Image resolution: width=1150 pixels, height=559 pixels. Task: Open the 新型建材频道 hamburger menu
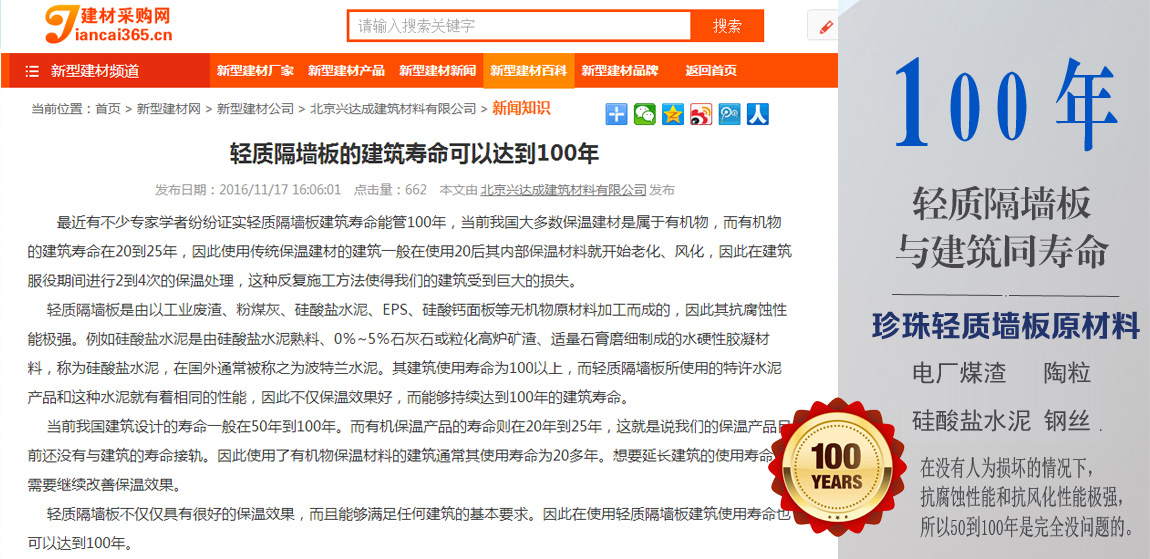pyautogui.click(x=32, y=71)
